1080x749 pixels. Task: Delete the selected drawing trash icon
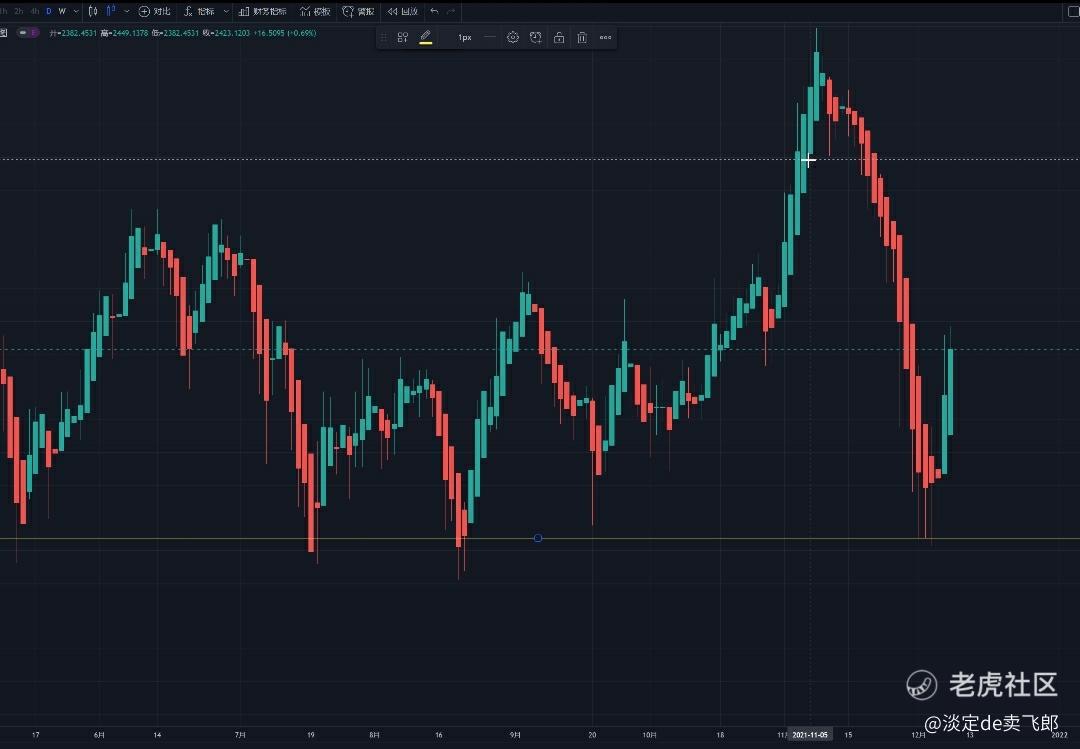(x=582, y=38)
